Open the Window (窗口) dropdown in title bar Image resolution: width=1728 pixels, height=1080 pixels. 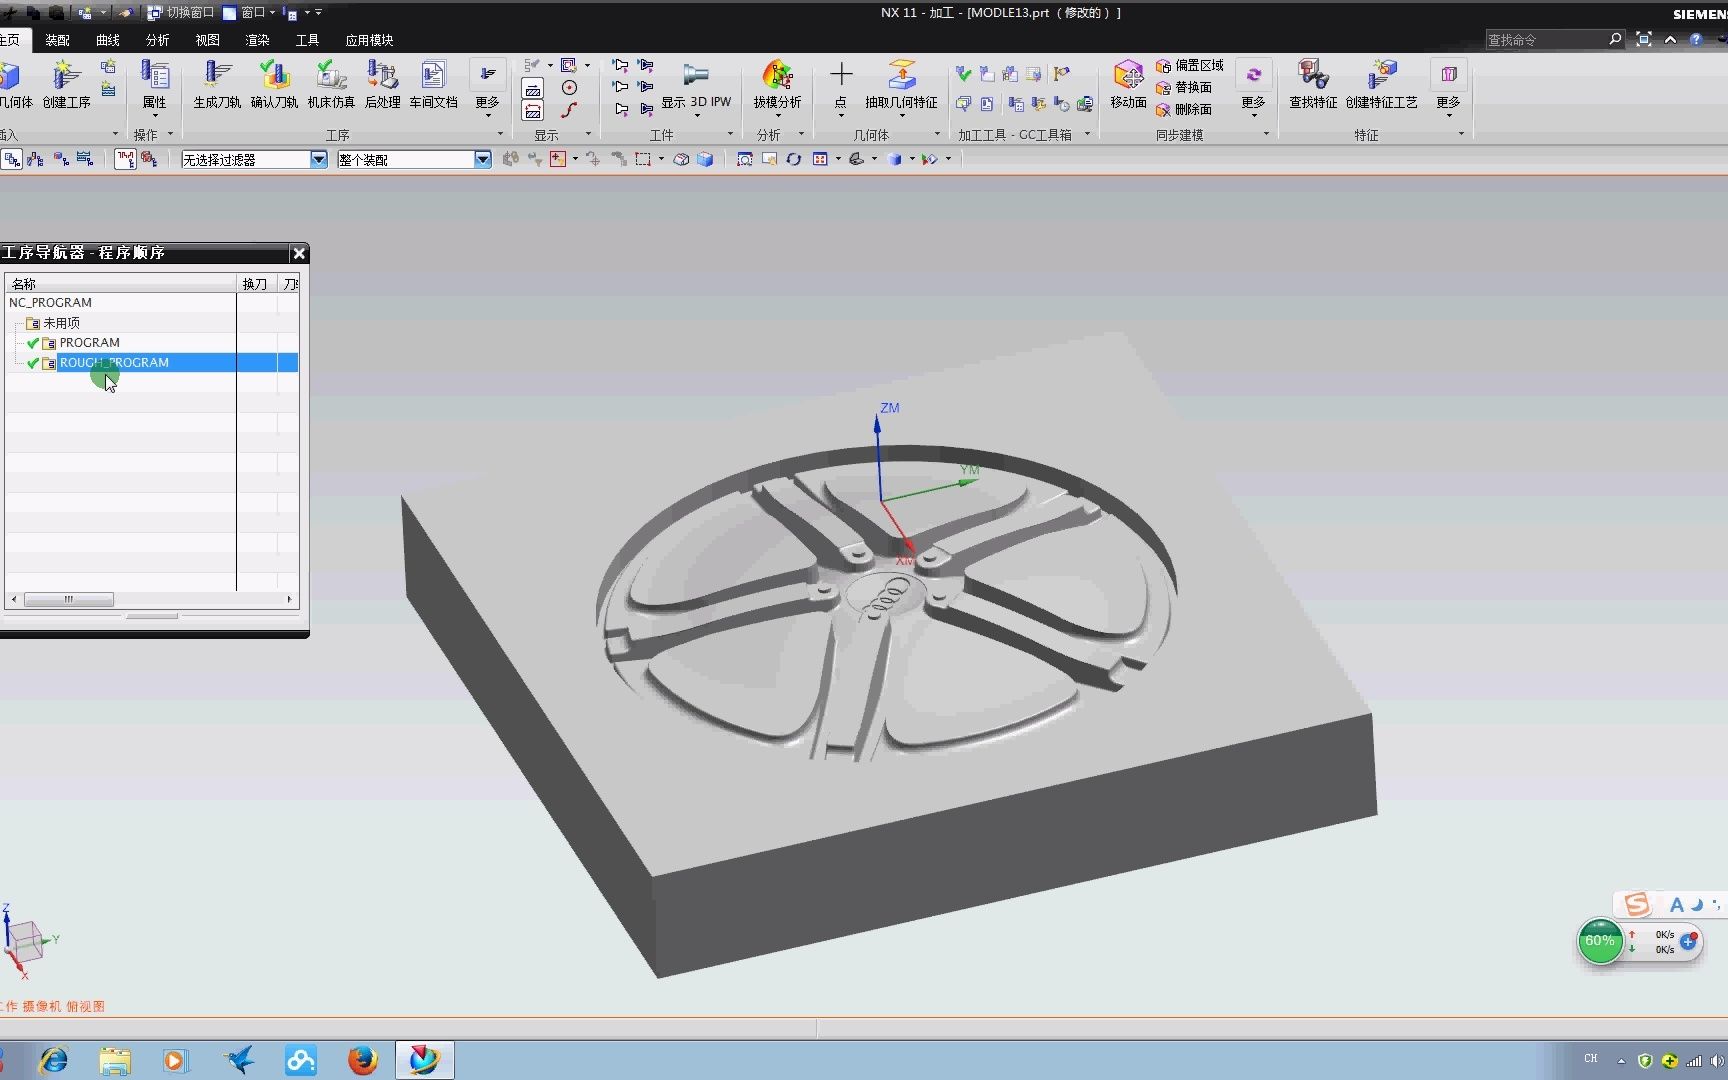pos(248,12)
